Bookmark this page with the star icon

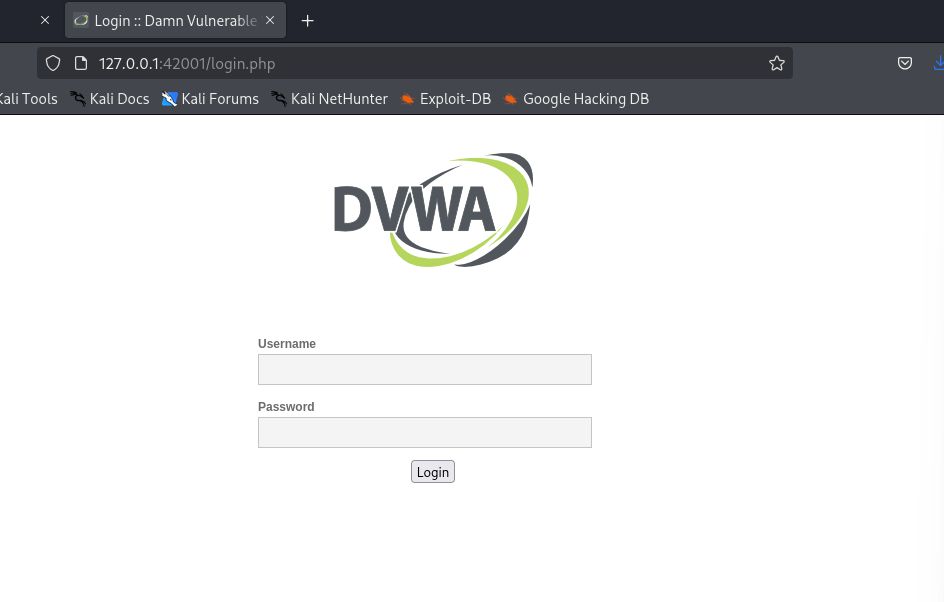(x=777, y=63)
